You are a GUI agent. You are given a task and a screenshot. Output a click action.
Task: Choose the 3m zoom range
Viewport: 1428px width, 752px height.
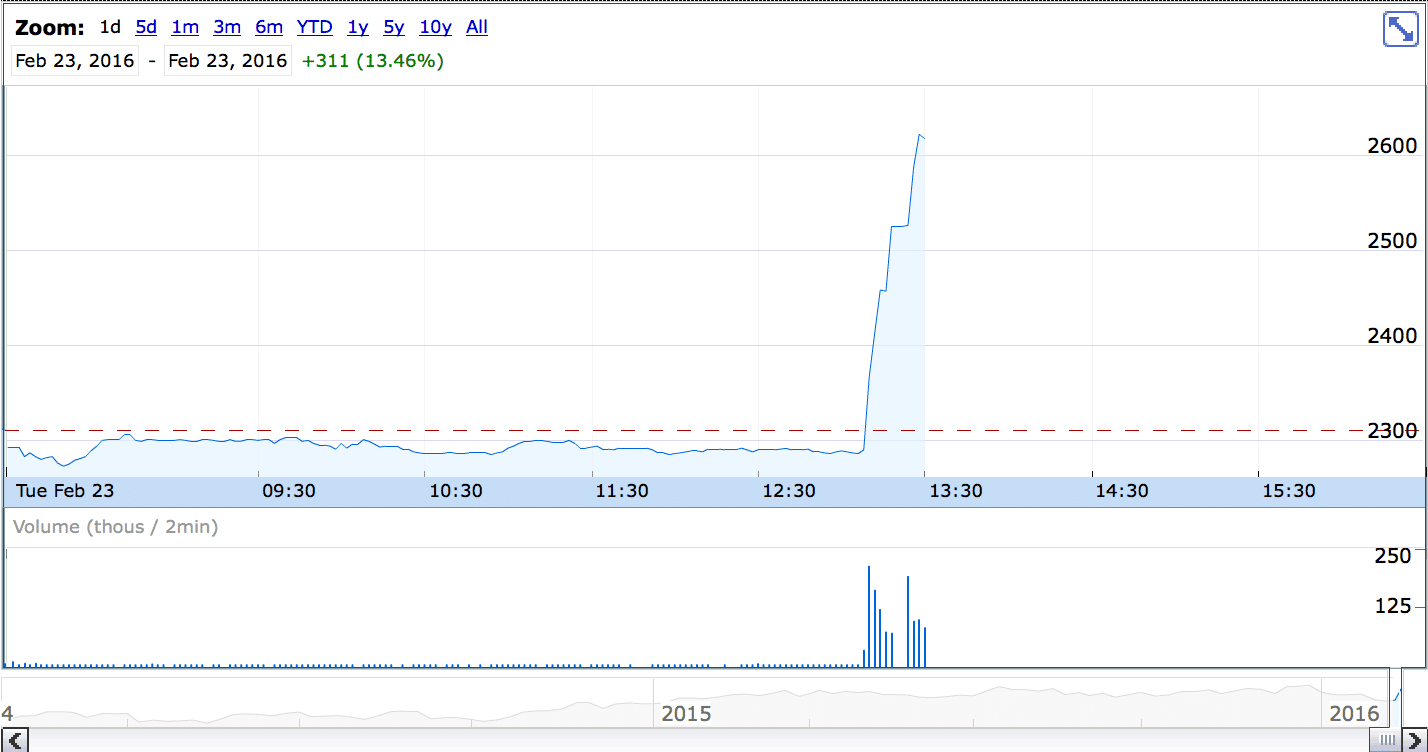(227, 28)
